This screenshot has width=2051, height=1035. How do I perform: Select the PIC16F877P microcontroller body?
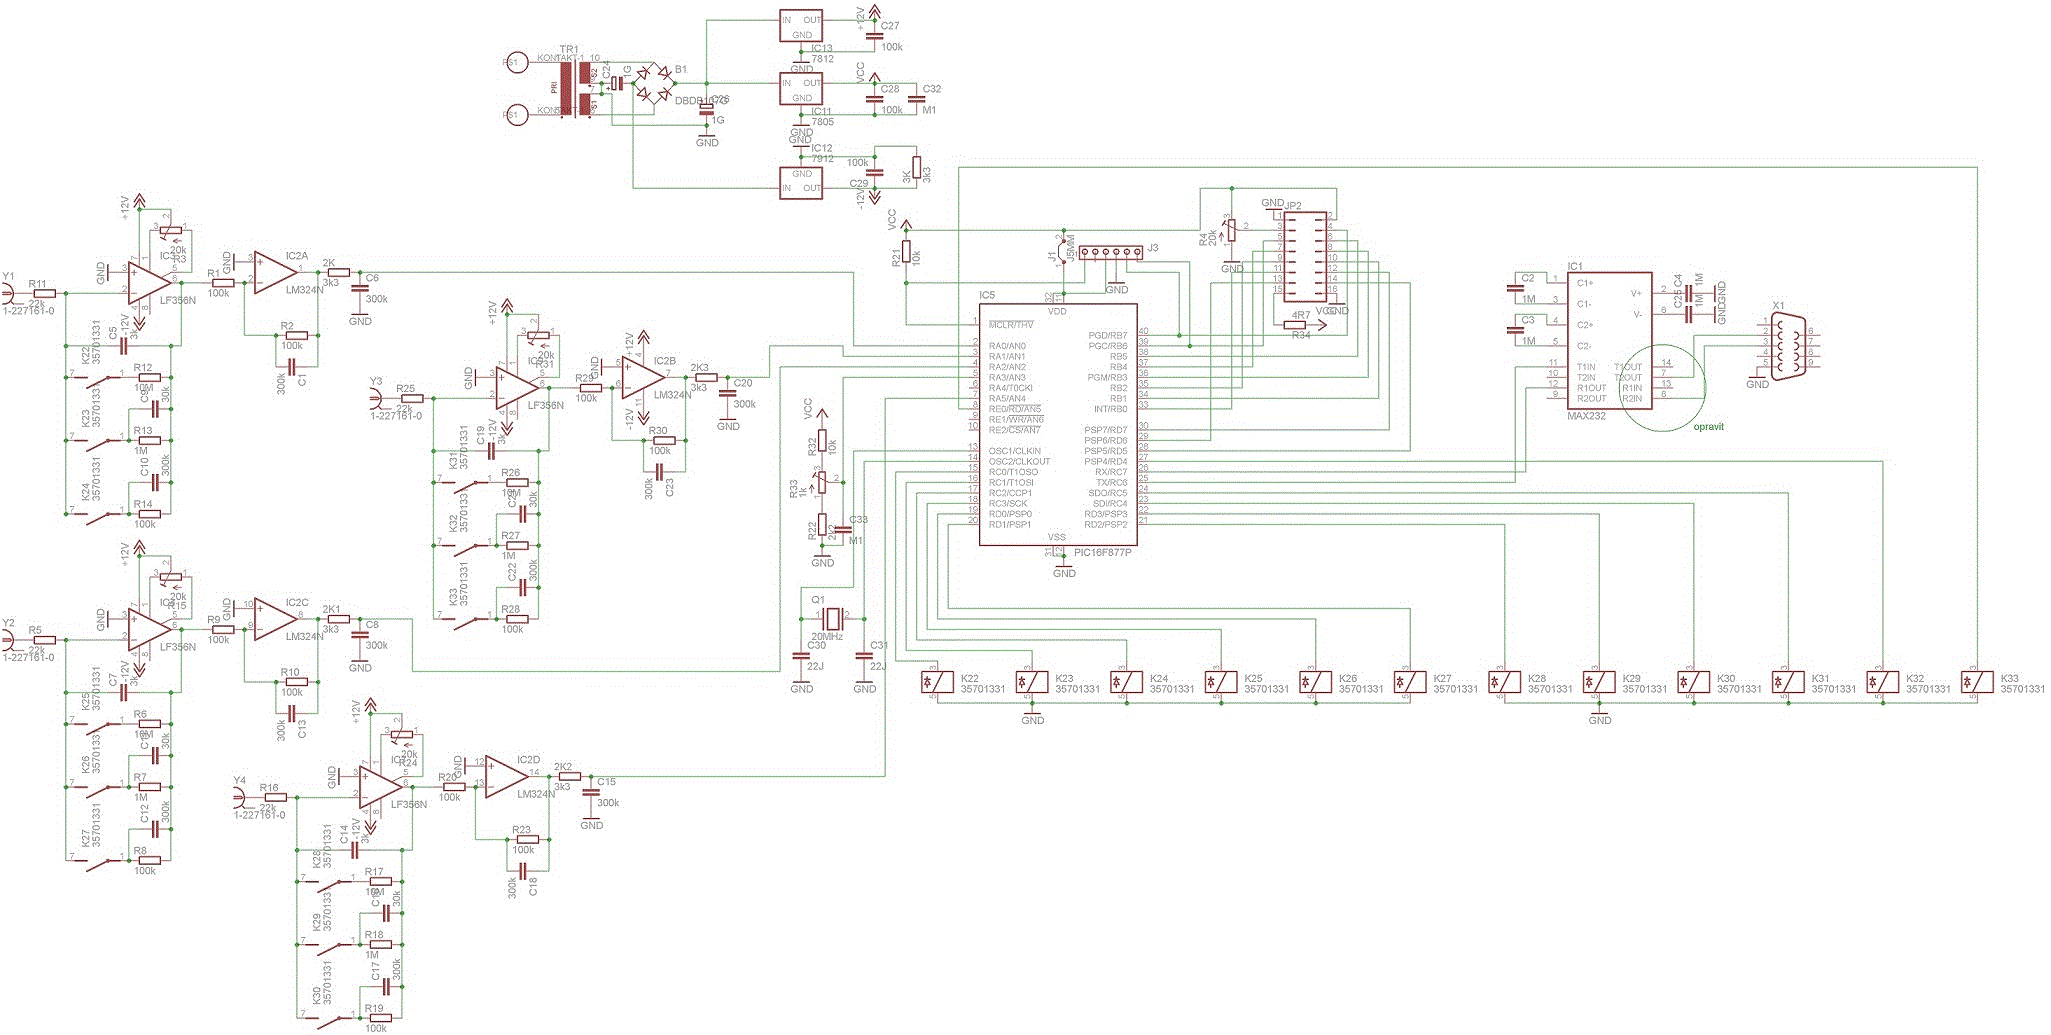[x=1058, y=425]
